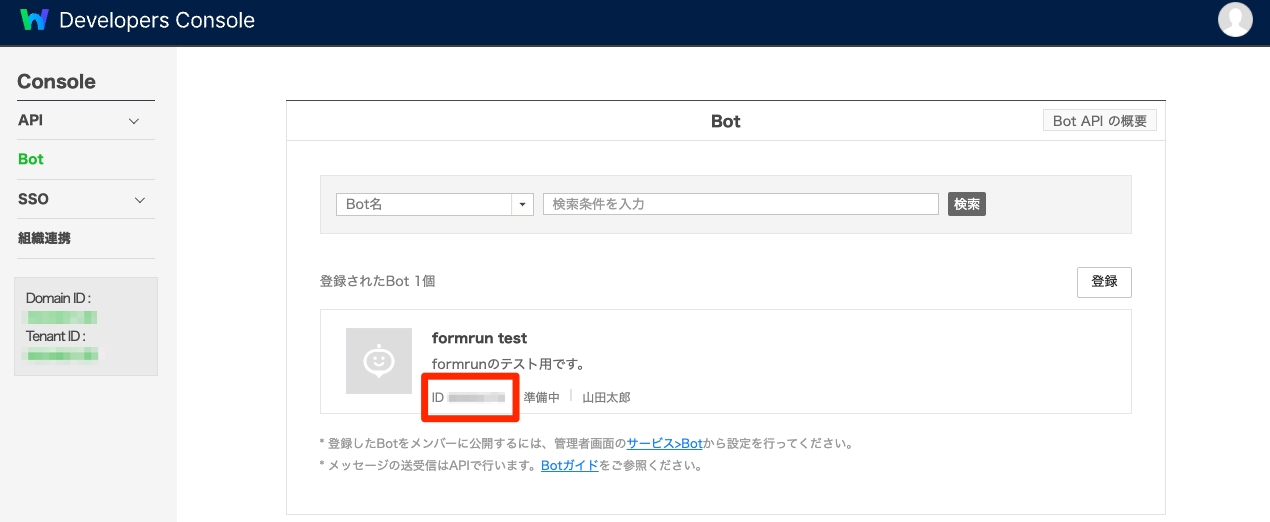
Task: Open the user profile avatar
Action: coord(1235,20)
